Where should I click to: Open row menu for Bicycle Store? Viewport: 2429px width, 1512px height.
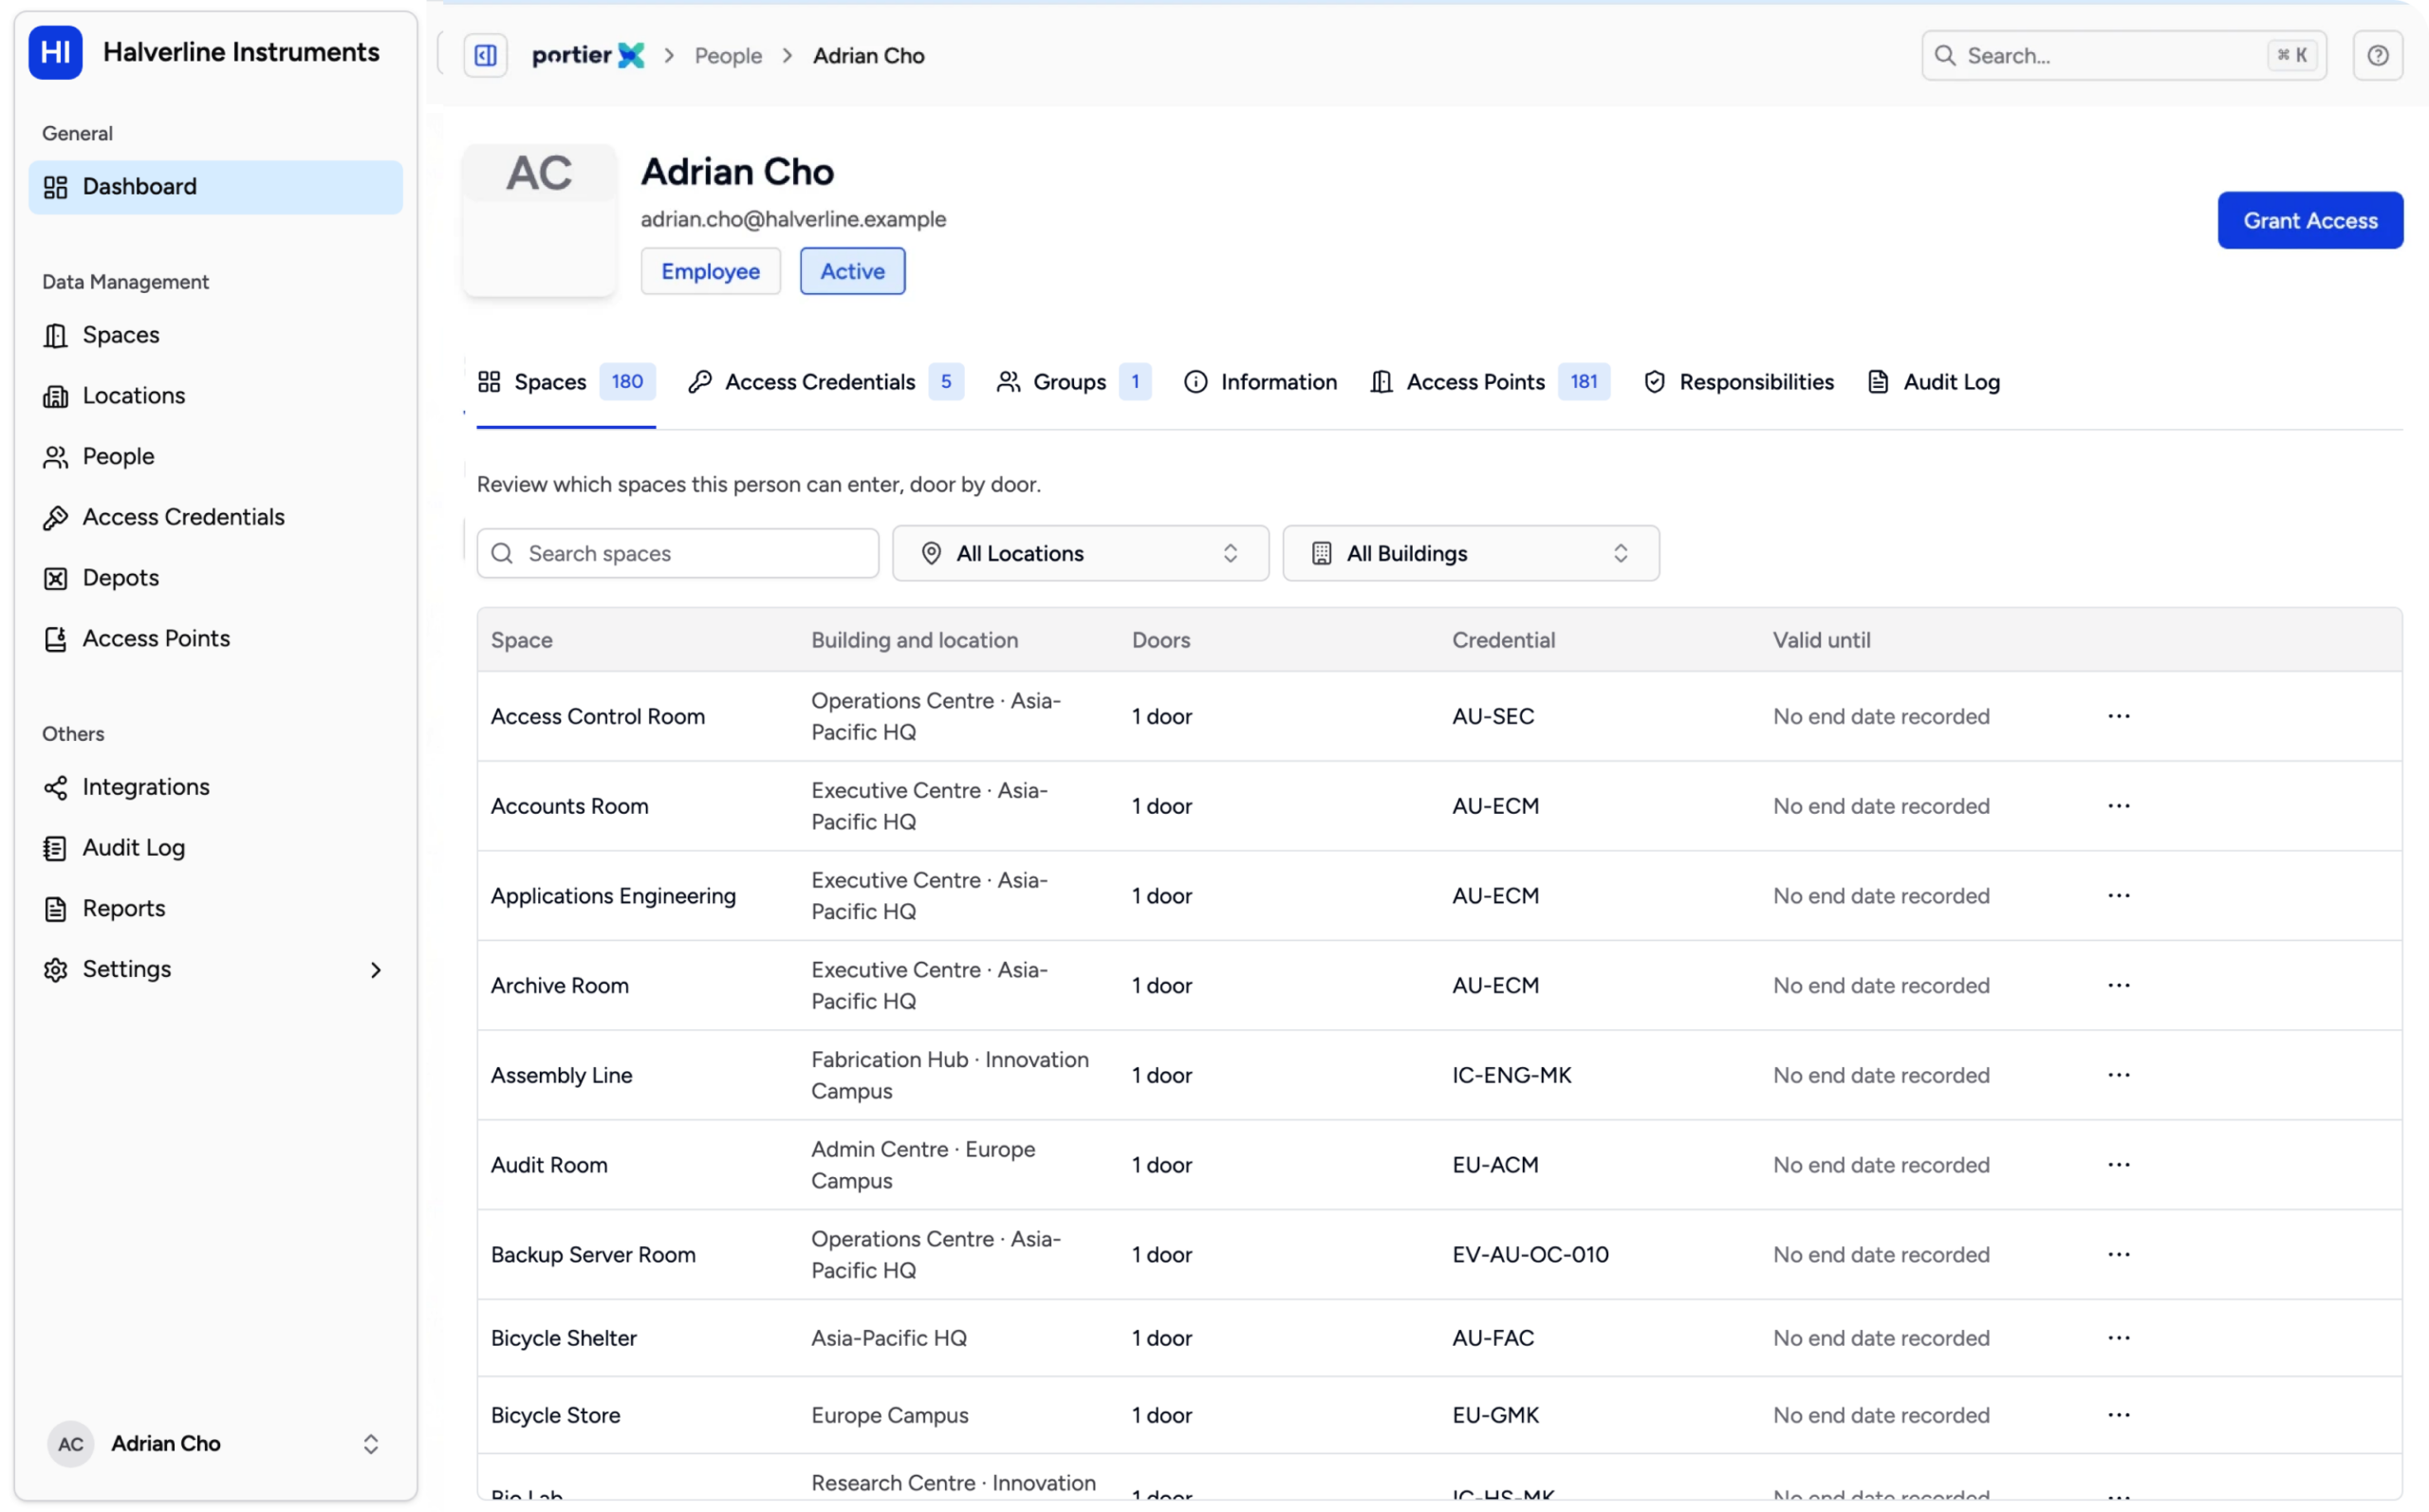click(x=2118, y=1415)
